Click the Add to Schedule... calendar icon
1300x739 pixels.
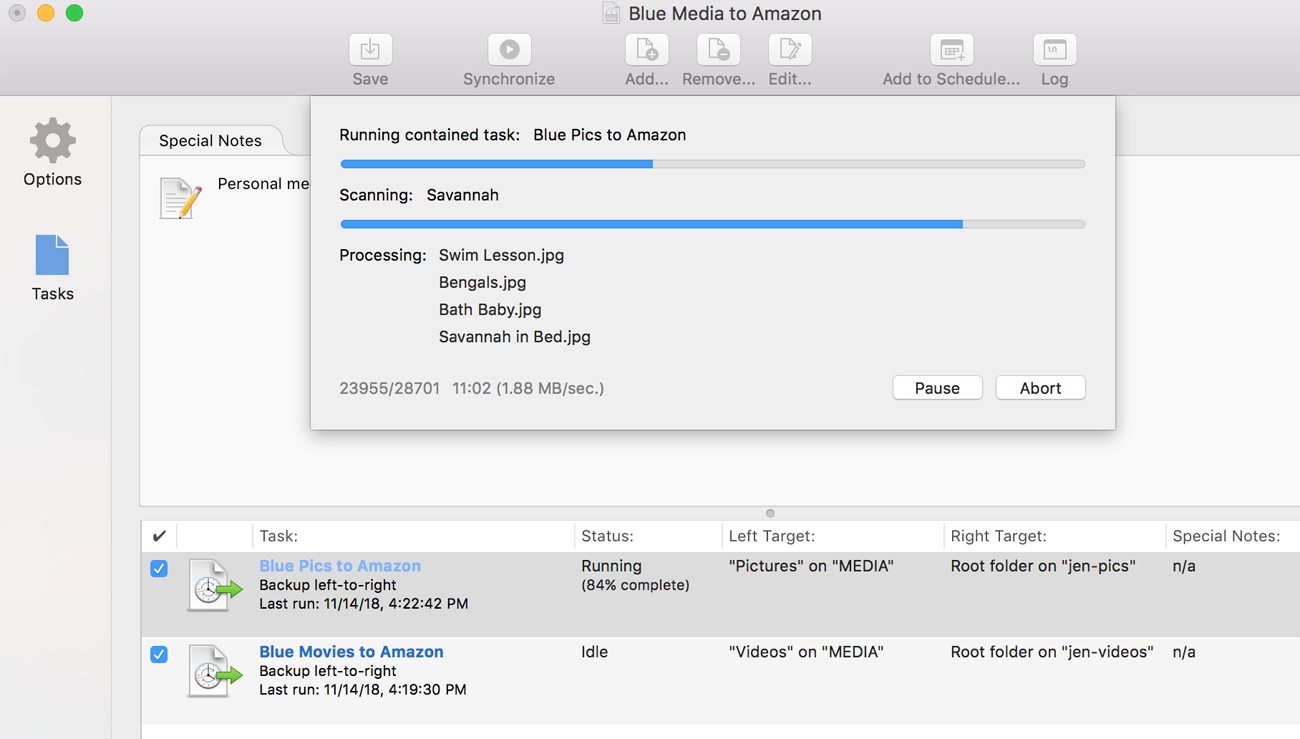pyautogui.click(x=951, y=49)
